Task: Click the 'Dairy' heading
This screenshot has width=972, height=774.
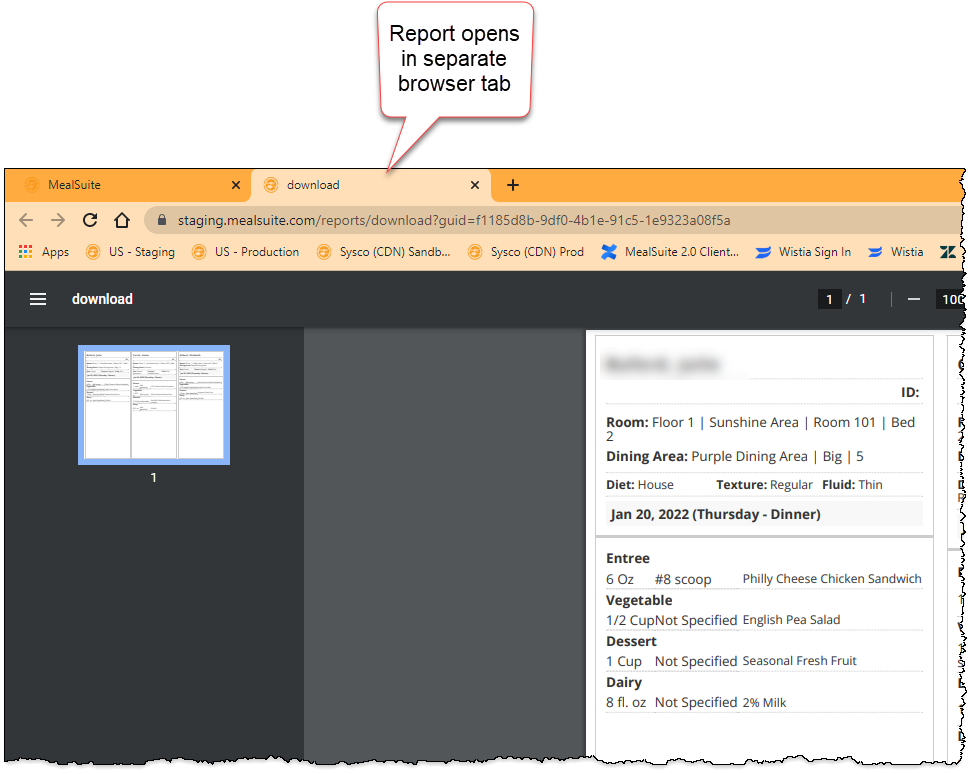Action: pos(624,682)
